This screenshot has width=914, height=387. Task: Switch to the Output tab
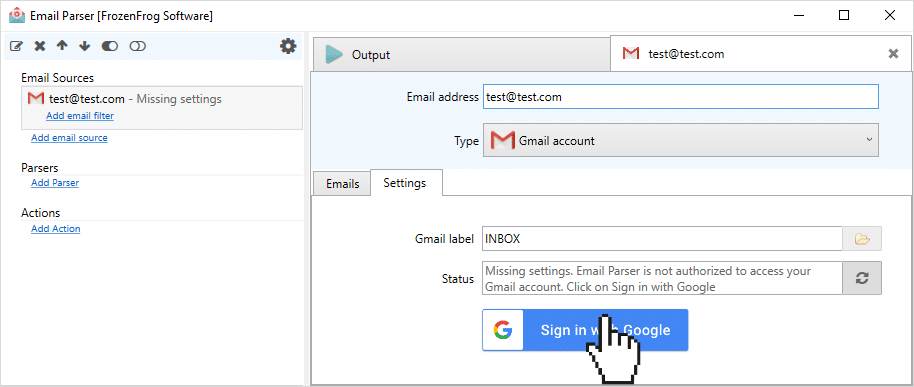point(461,55)
